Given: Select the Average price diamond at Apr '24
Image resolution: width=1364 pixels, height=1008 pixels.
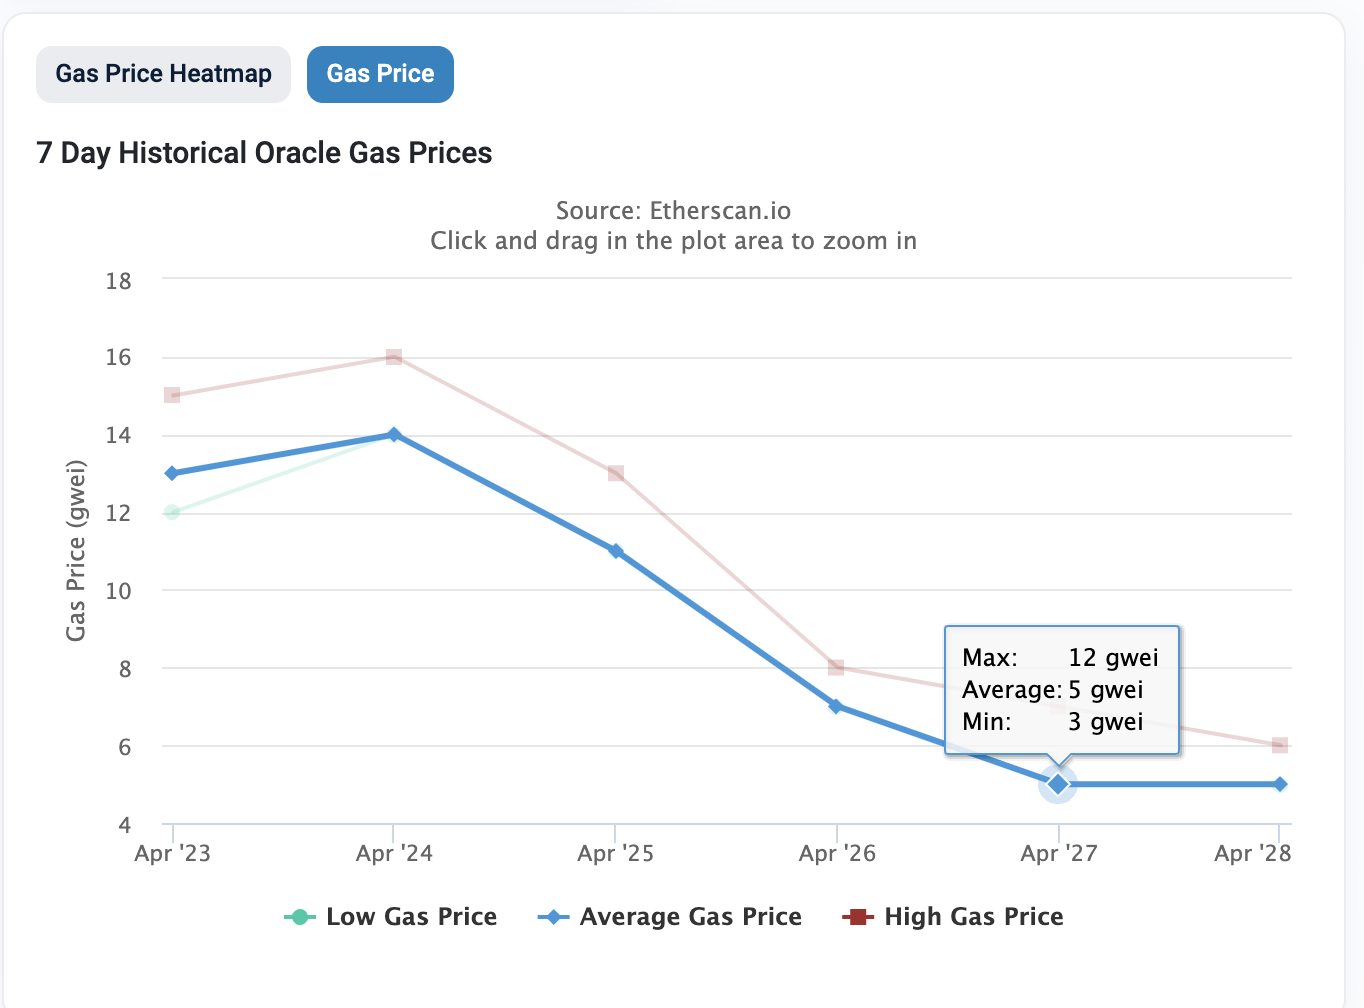Looking at the screenshot, I should click(x=394, y=435).
